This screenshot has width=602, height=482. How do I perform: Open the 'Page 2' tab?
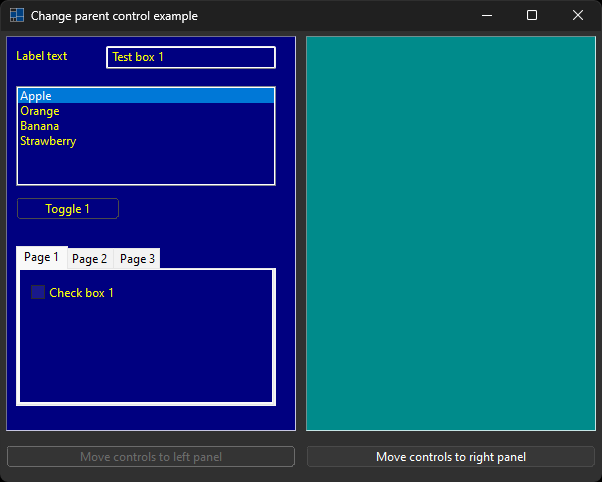(x=90, y=259)
